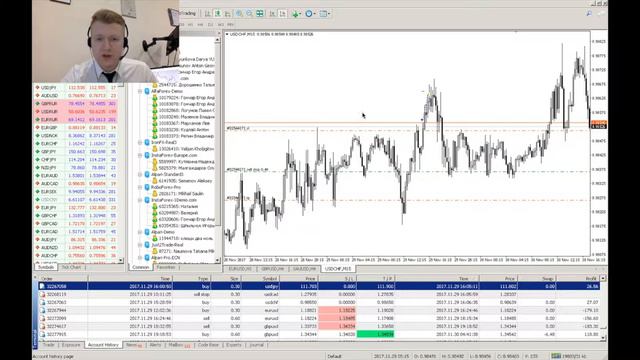Screen dimensions: 640x360
Task: Select order row 32277915 gbpusd buy
Action: (x=319, y=334)
